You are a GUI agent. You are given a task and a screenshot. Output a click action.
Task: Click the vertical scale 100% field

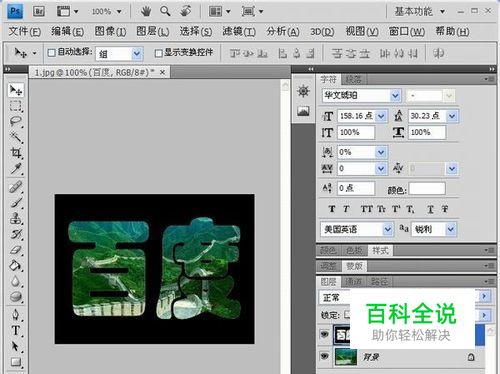pyautogui.click(x=356, y=132)
